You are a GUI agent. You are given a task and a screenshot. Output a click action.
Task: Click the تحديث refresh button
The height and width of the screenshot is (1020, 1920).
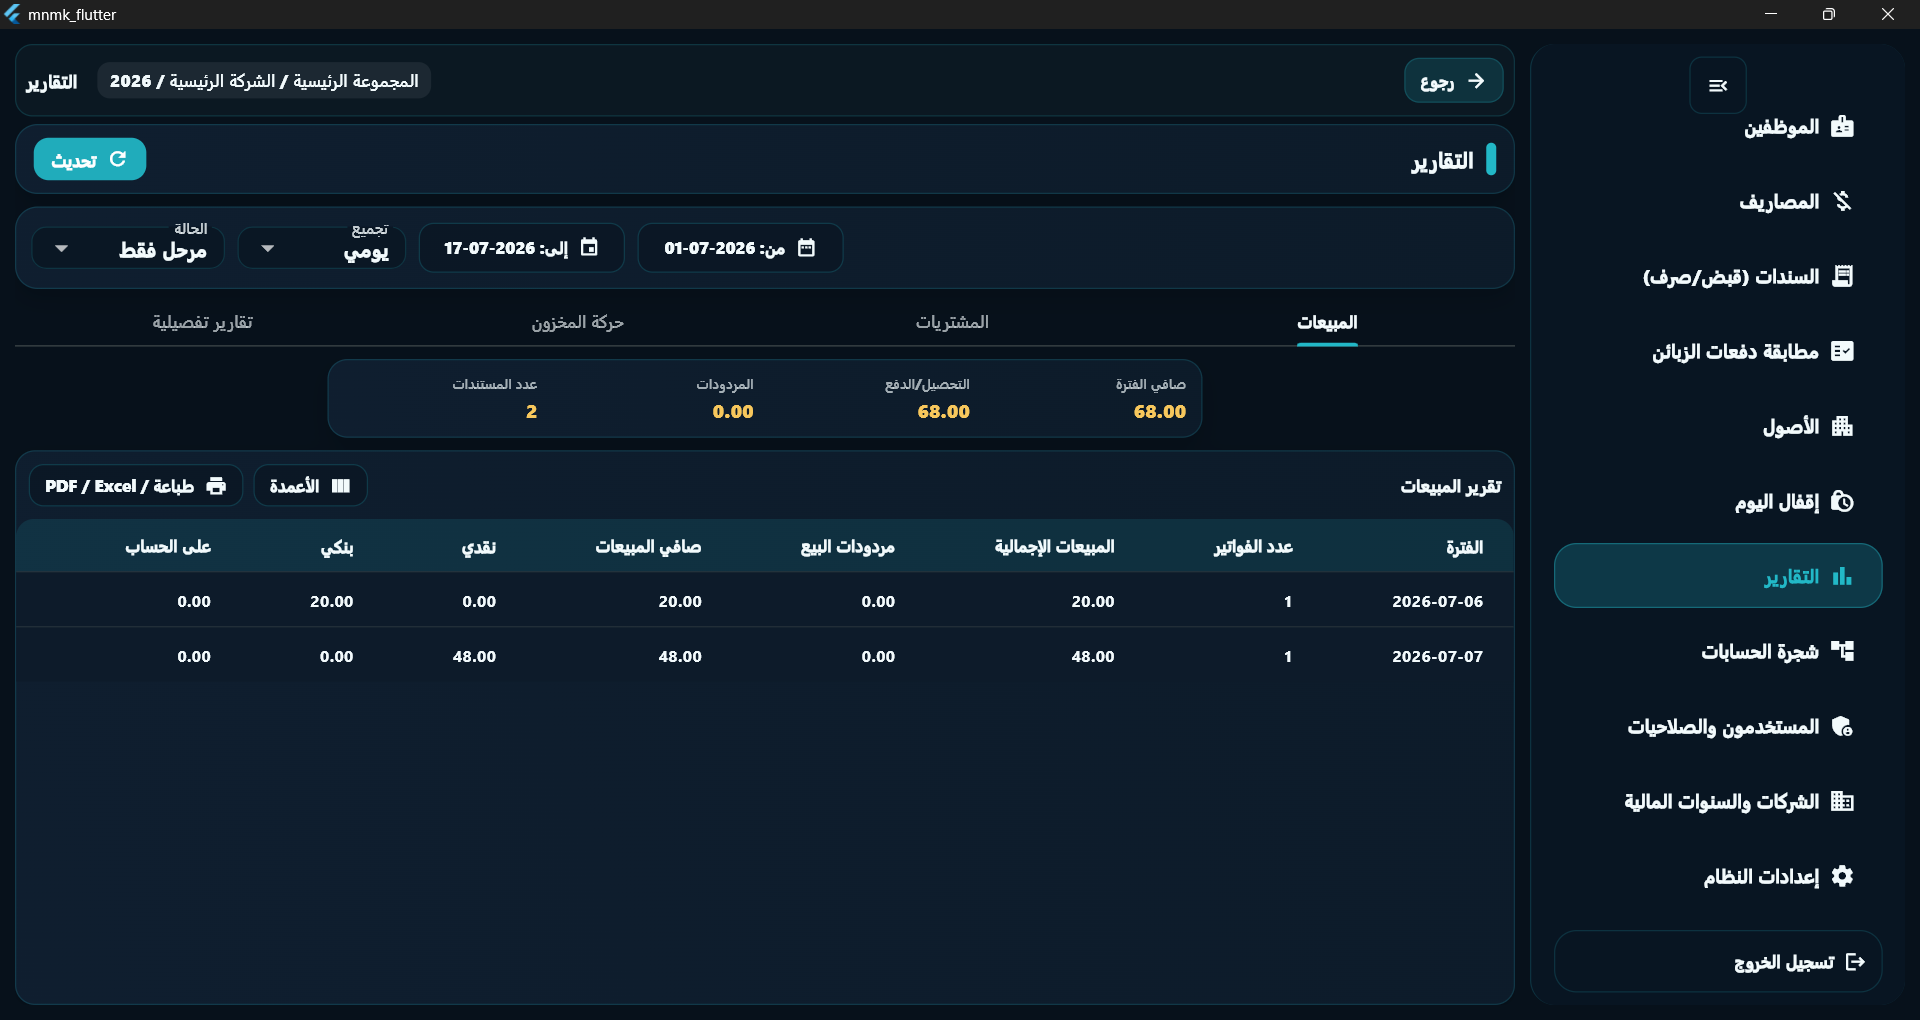[90, 160]
